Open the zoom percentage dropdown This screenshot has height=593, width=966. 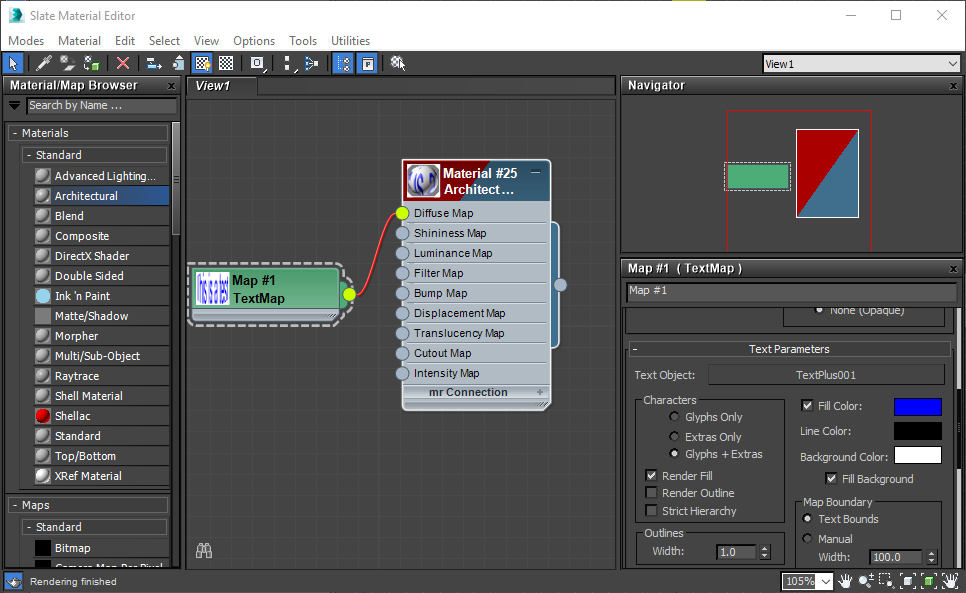click(x=827, y=580)
